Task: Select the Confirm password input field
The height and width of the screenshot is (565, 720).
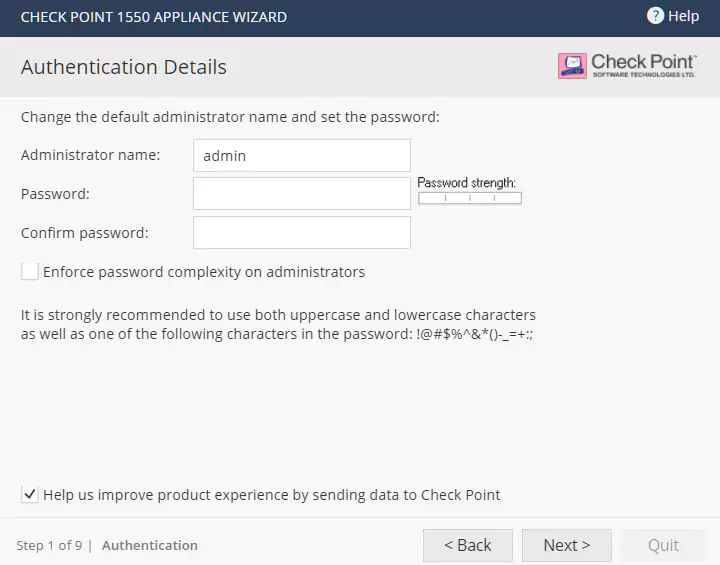Action: tap(301, 232)
